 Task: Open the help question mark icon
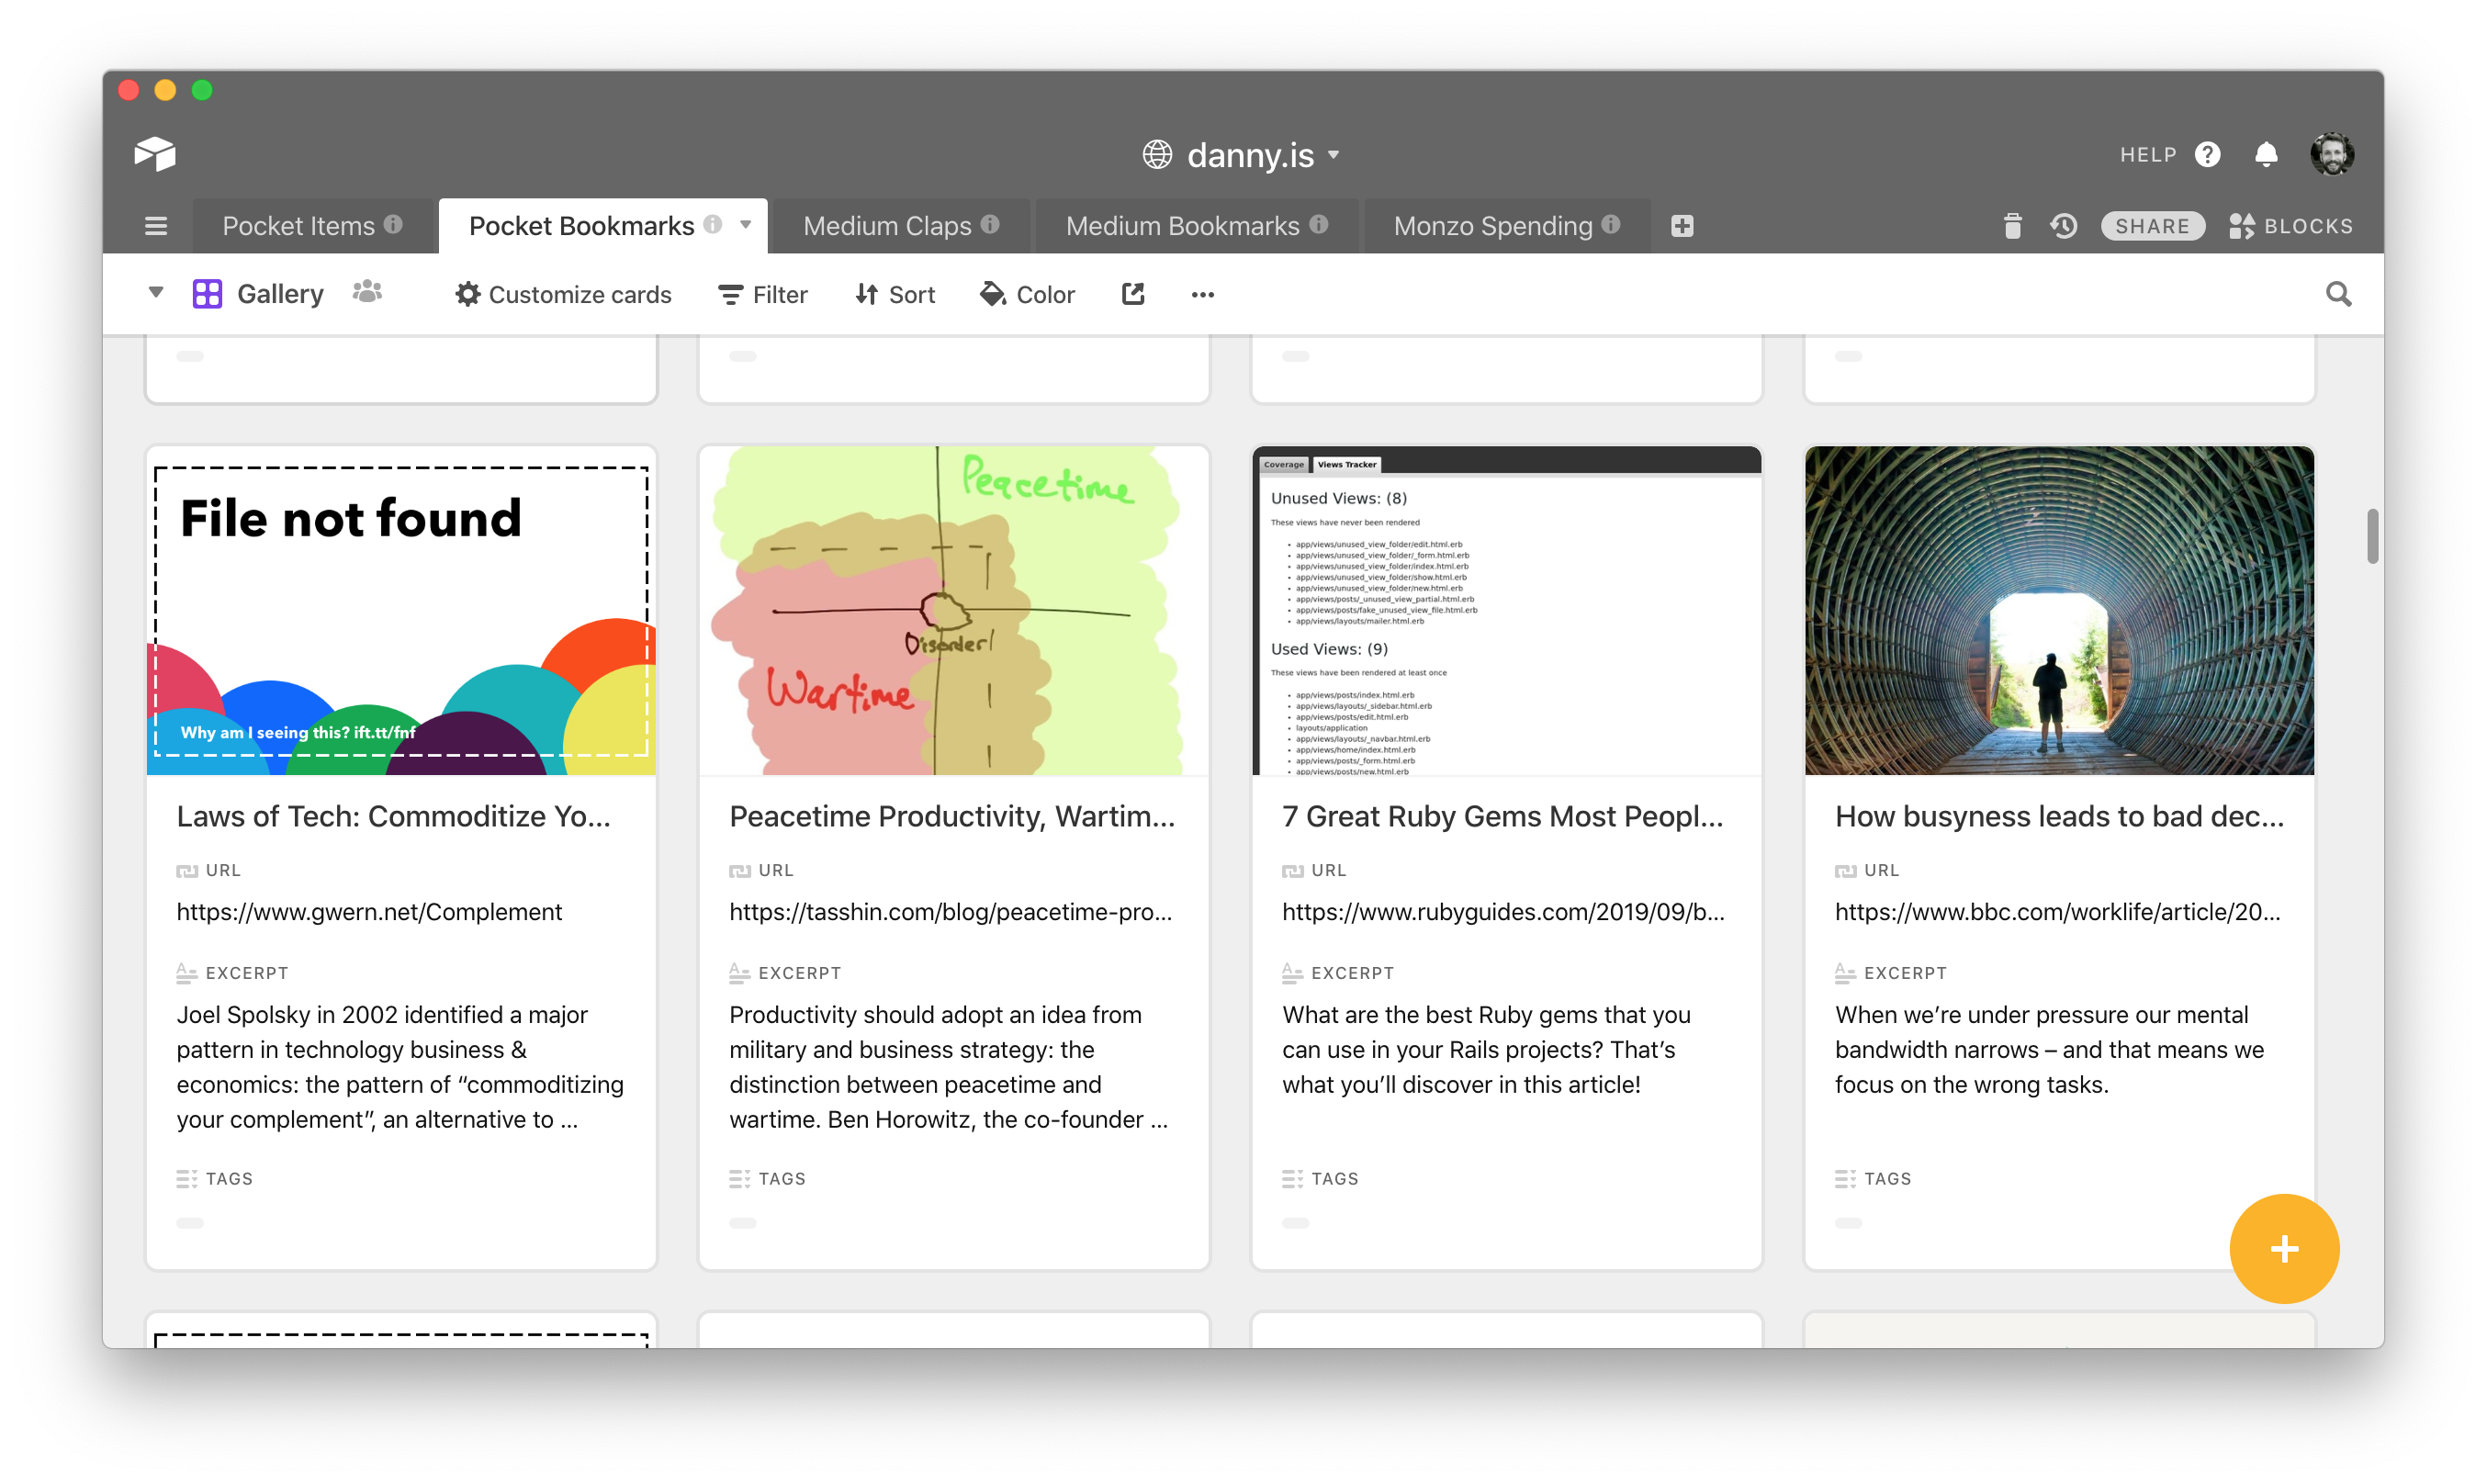click(x=2207, y=155)
